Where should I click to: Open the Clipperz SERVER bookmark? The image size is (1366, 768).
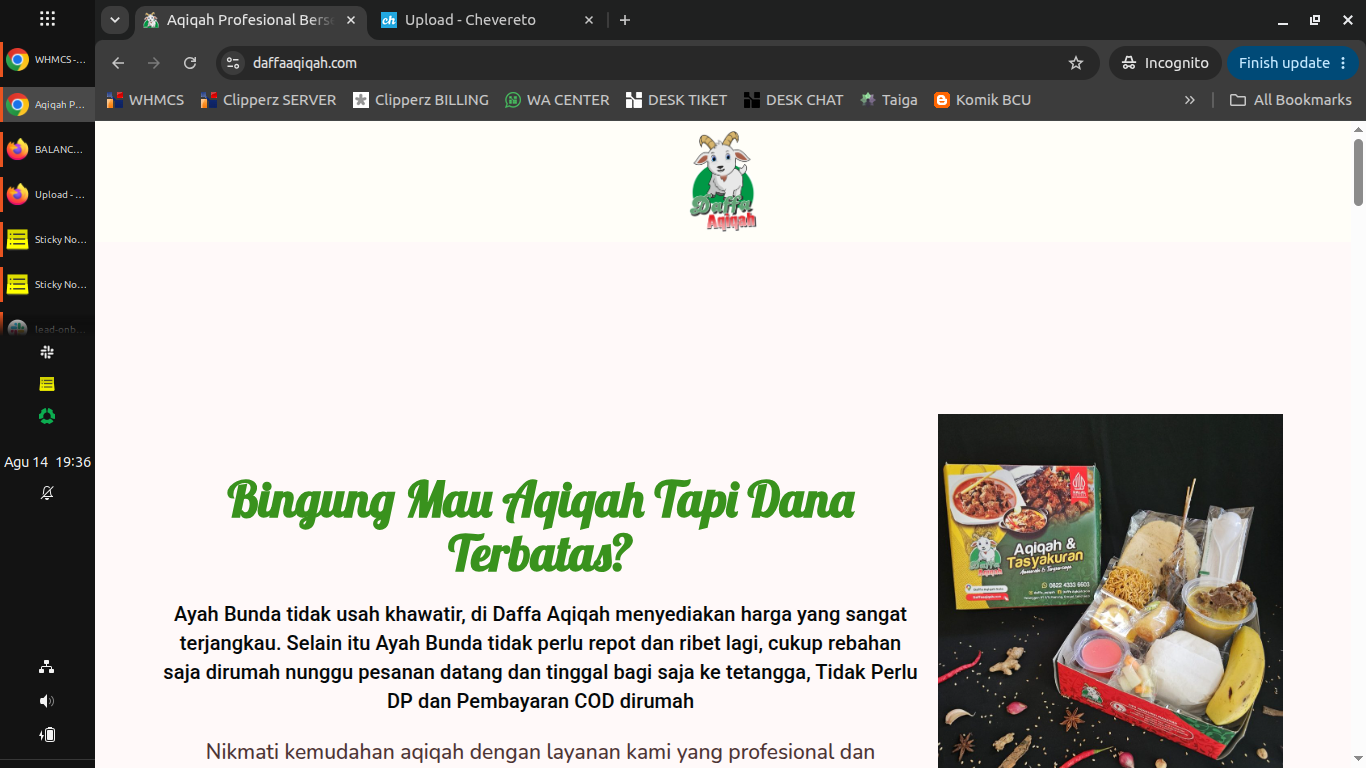269,100
